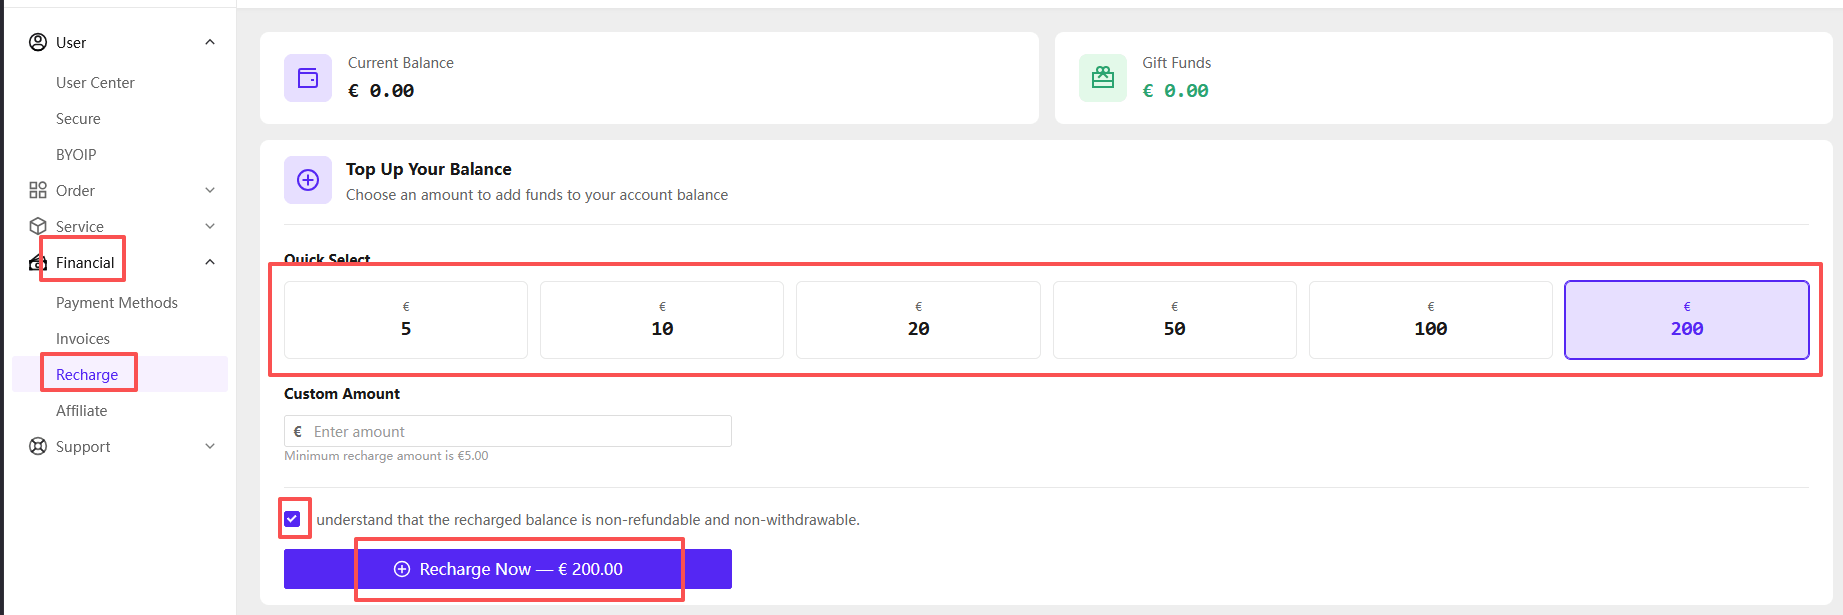
Task: Open the Affiliate page
Action: click(x=81, y=410)
